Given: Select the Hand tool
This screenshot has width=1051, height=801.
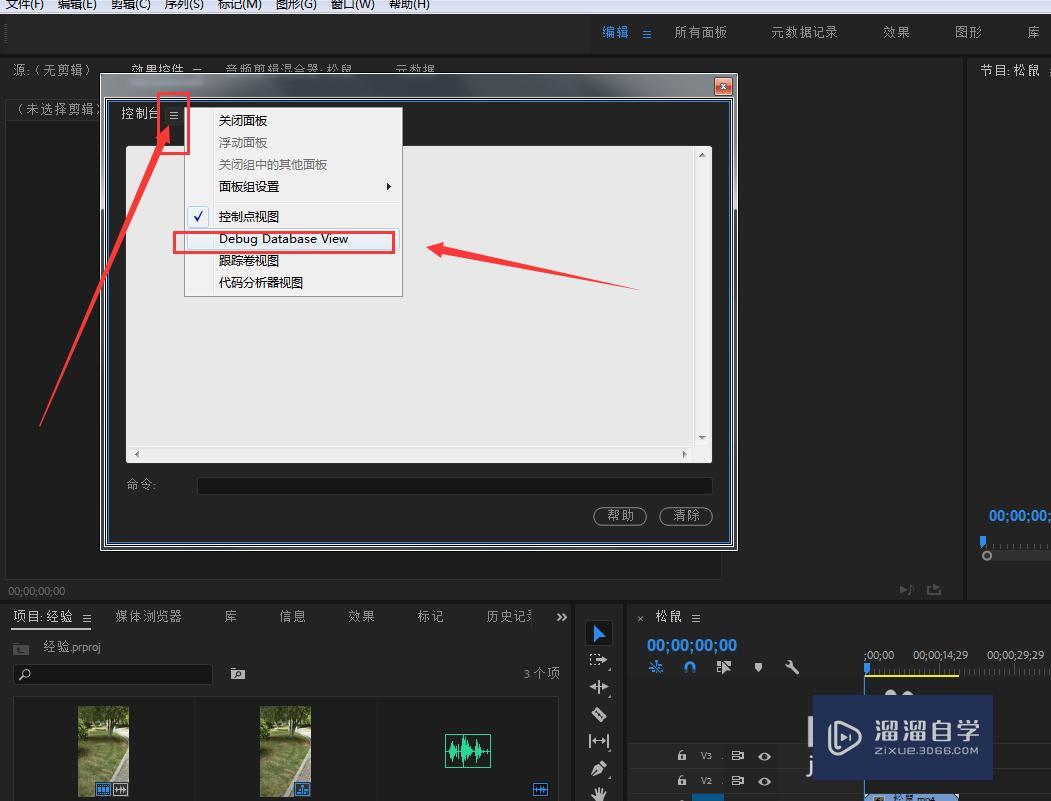Looking at the screenshot, I should click(599, 794).
